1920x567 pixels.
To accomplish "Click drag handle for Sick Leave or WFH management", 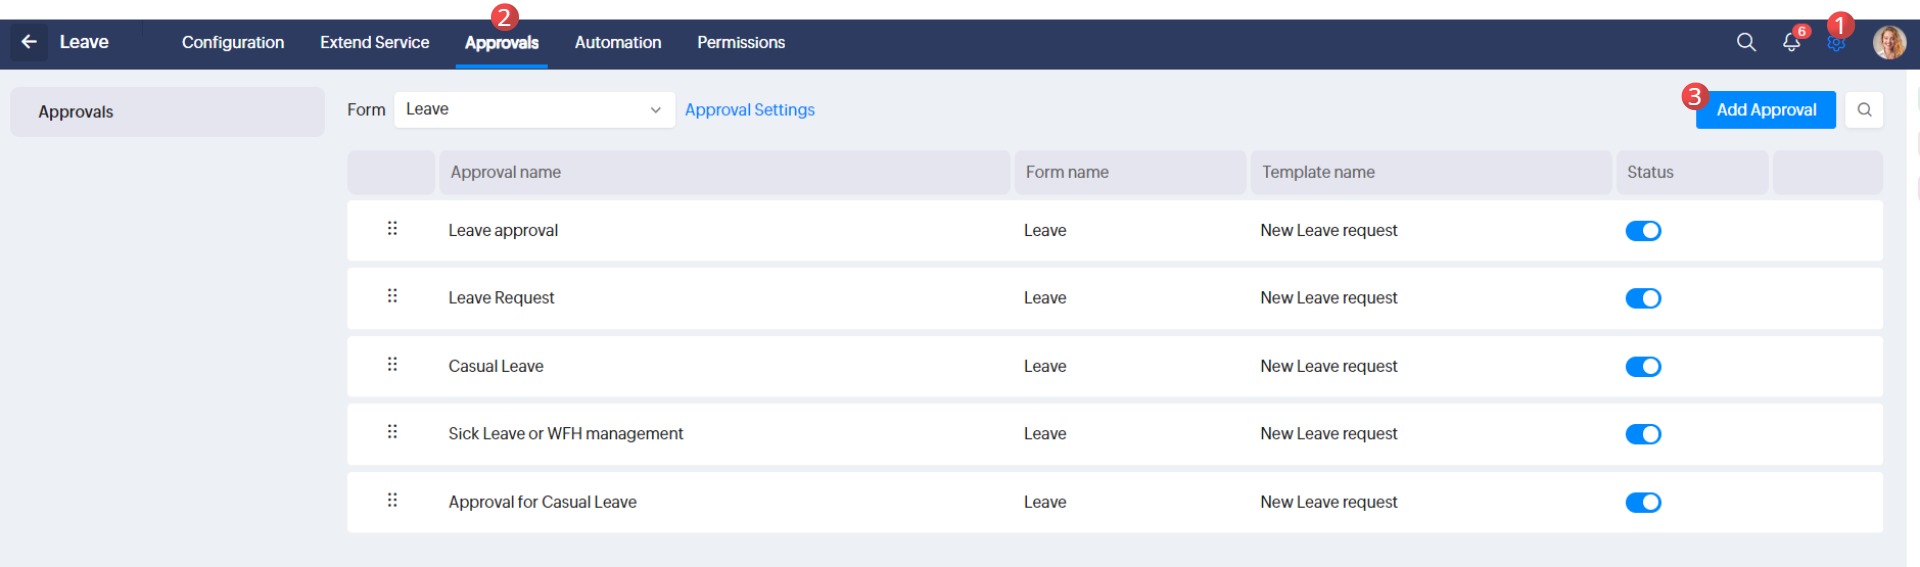I will click(x=392, y=432).
